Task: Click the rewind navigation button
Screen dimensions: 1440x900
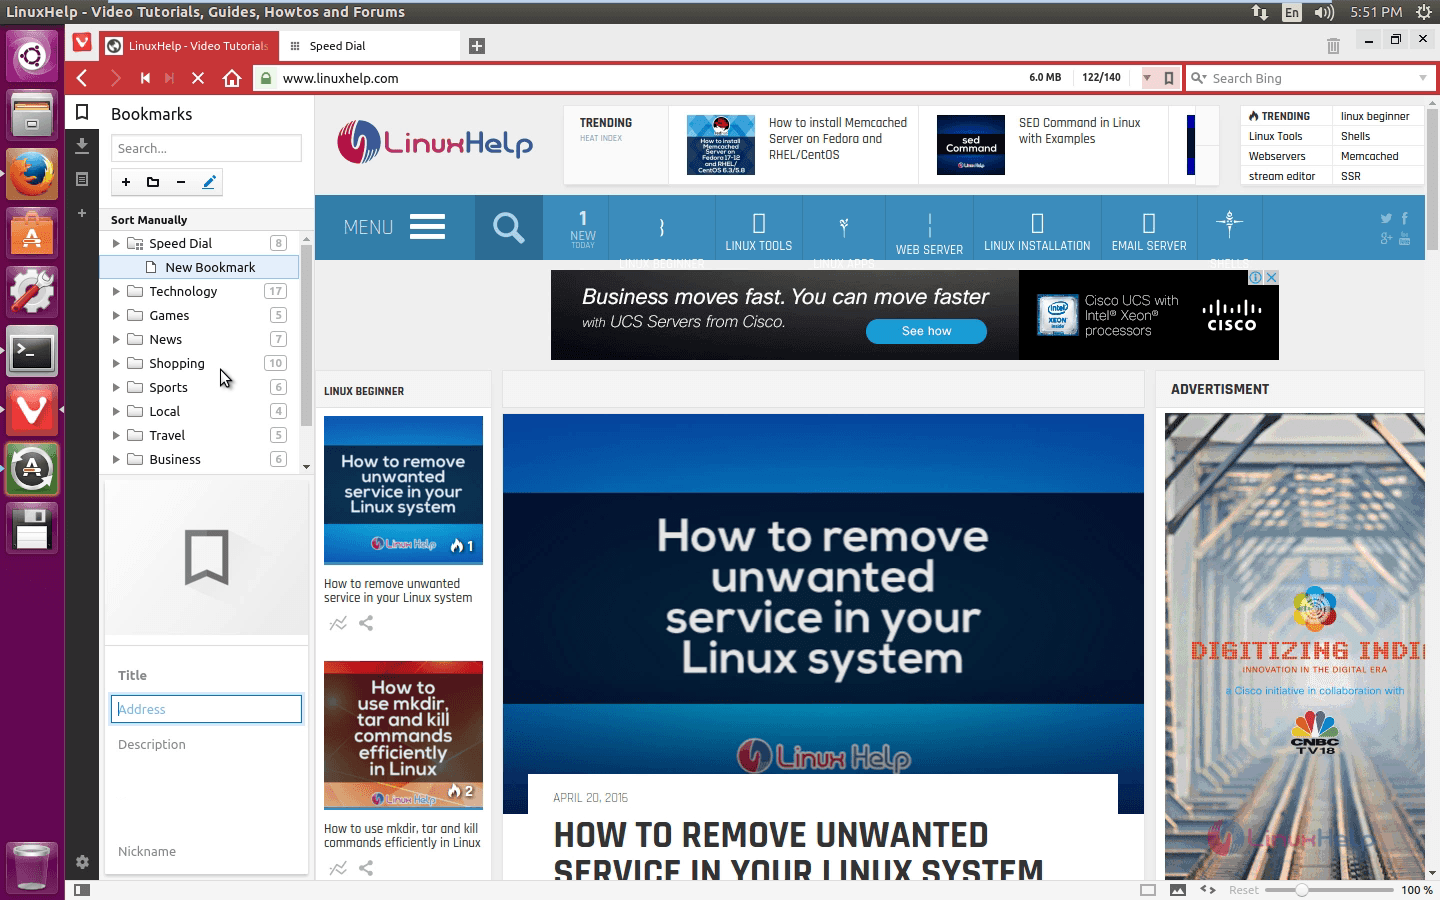Action: [x=145, y=78]
